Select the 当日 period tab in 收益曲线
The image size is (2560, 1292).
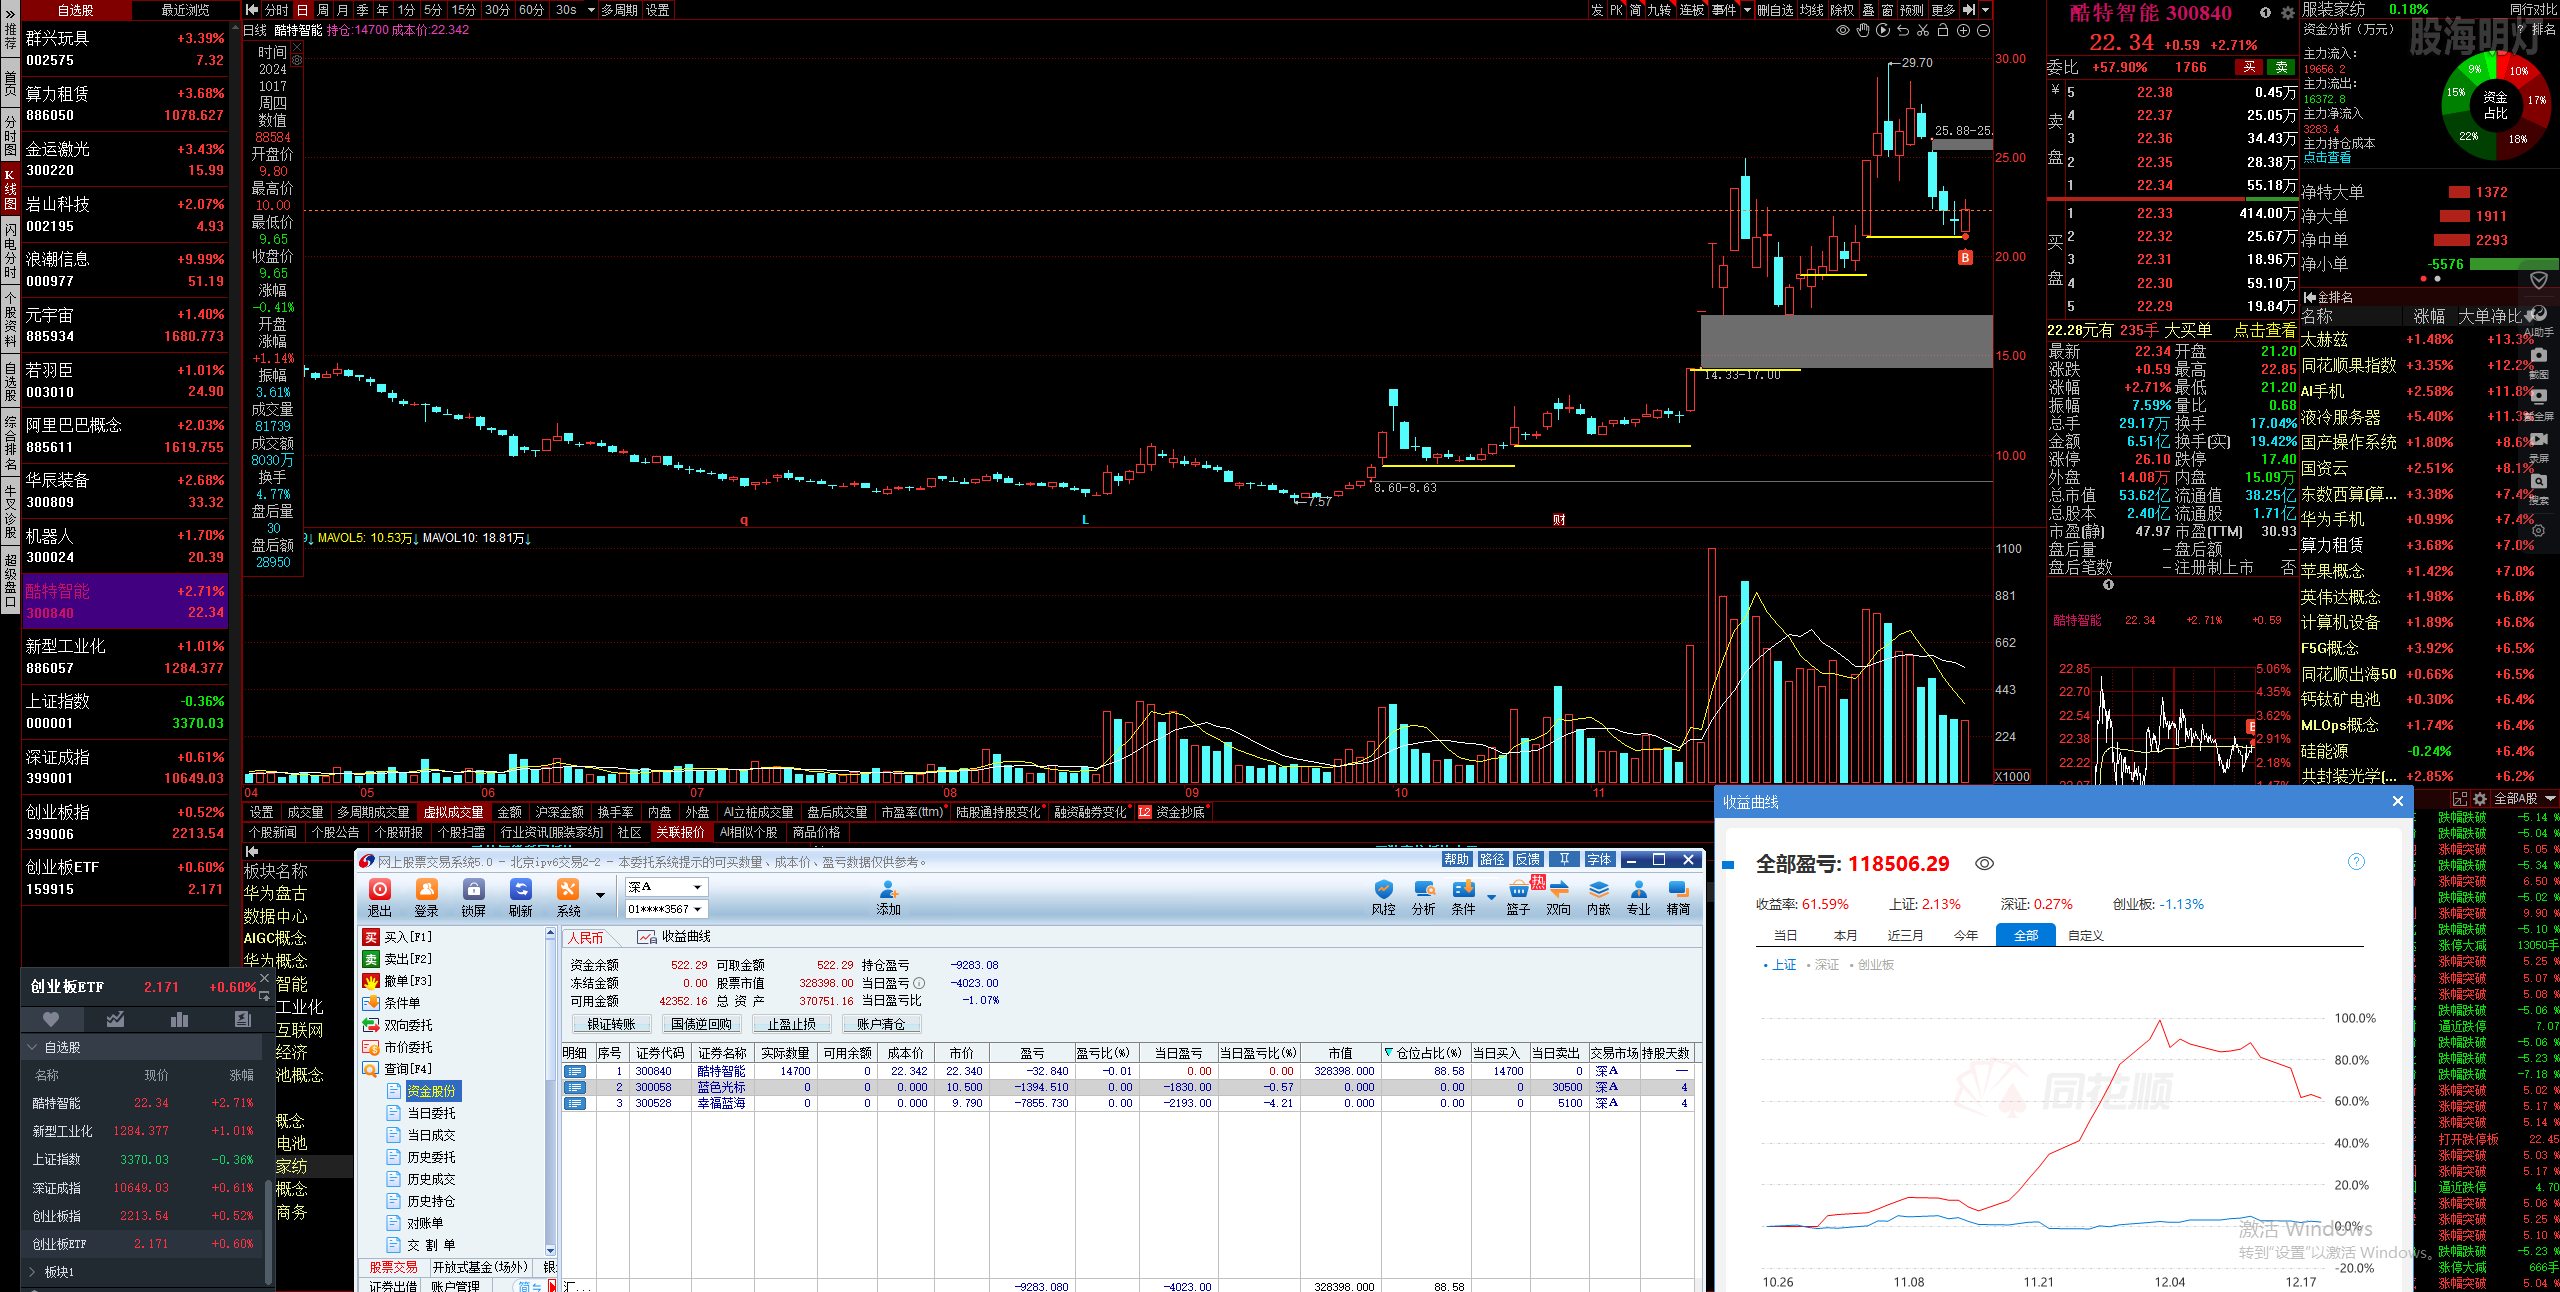coord(1785,936)
